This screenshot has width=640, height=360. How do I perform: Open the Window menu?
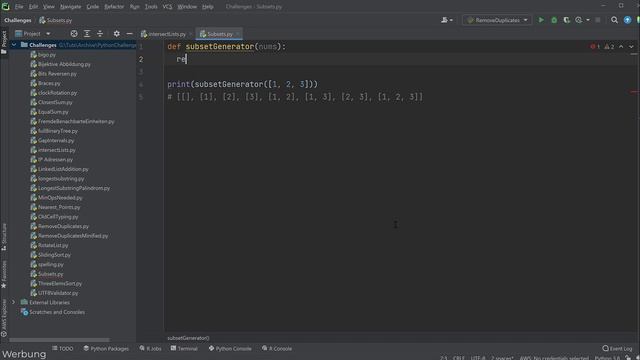point(187,7)
